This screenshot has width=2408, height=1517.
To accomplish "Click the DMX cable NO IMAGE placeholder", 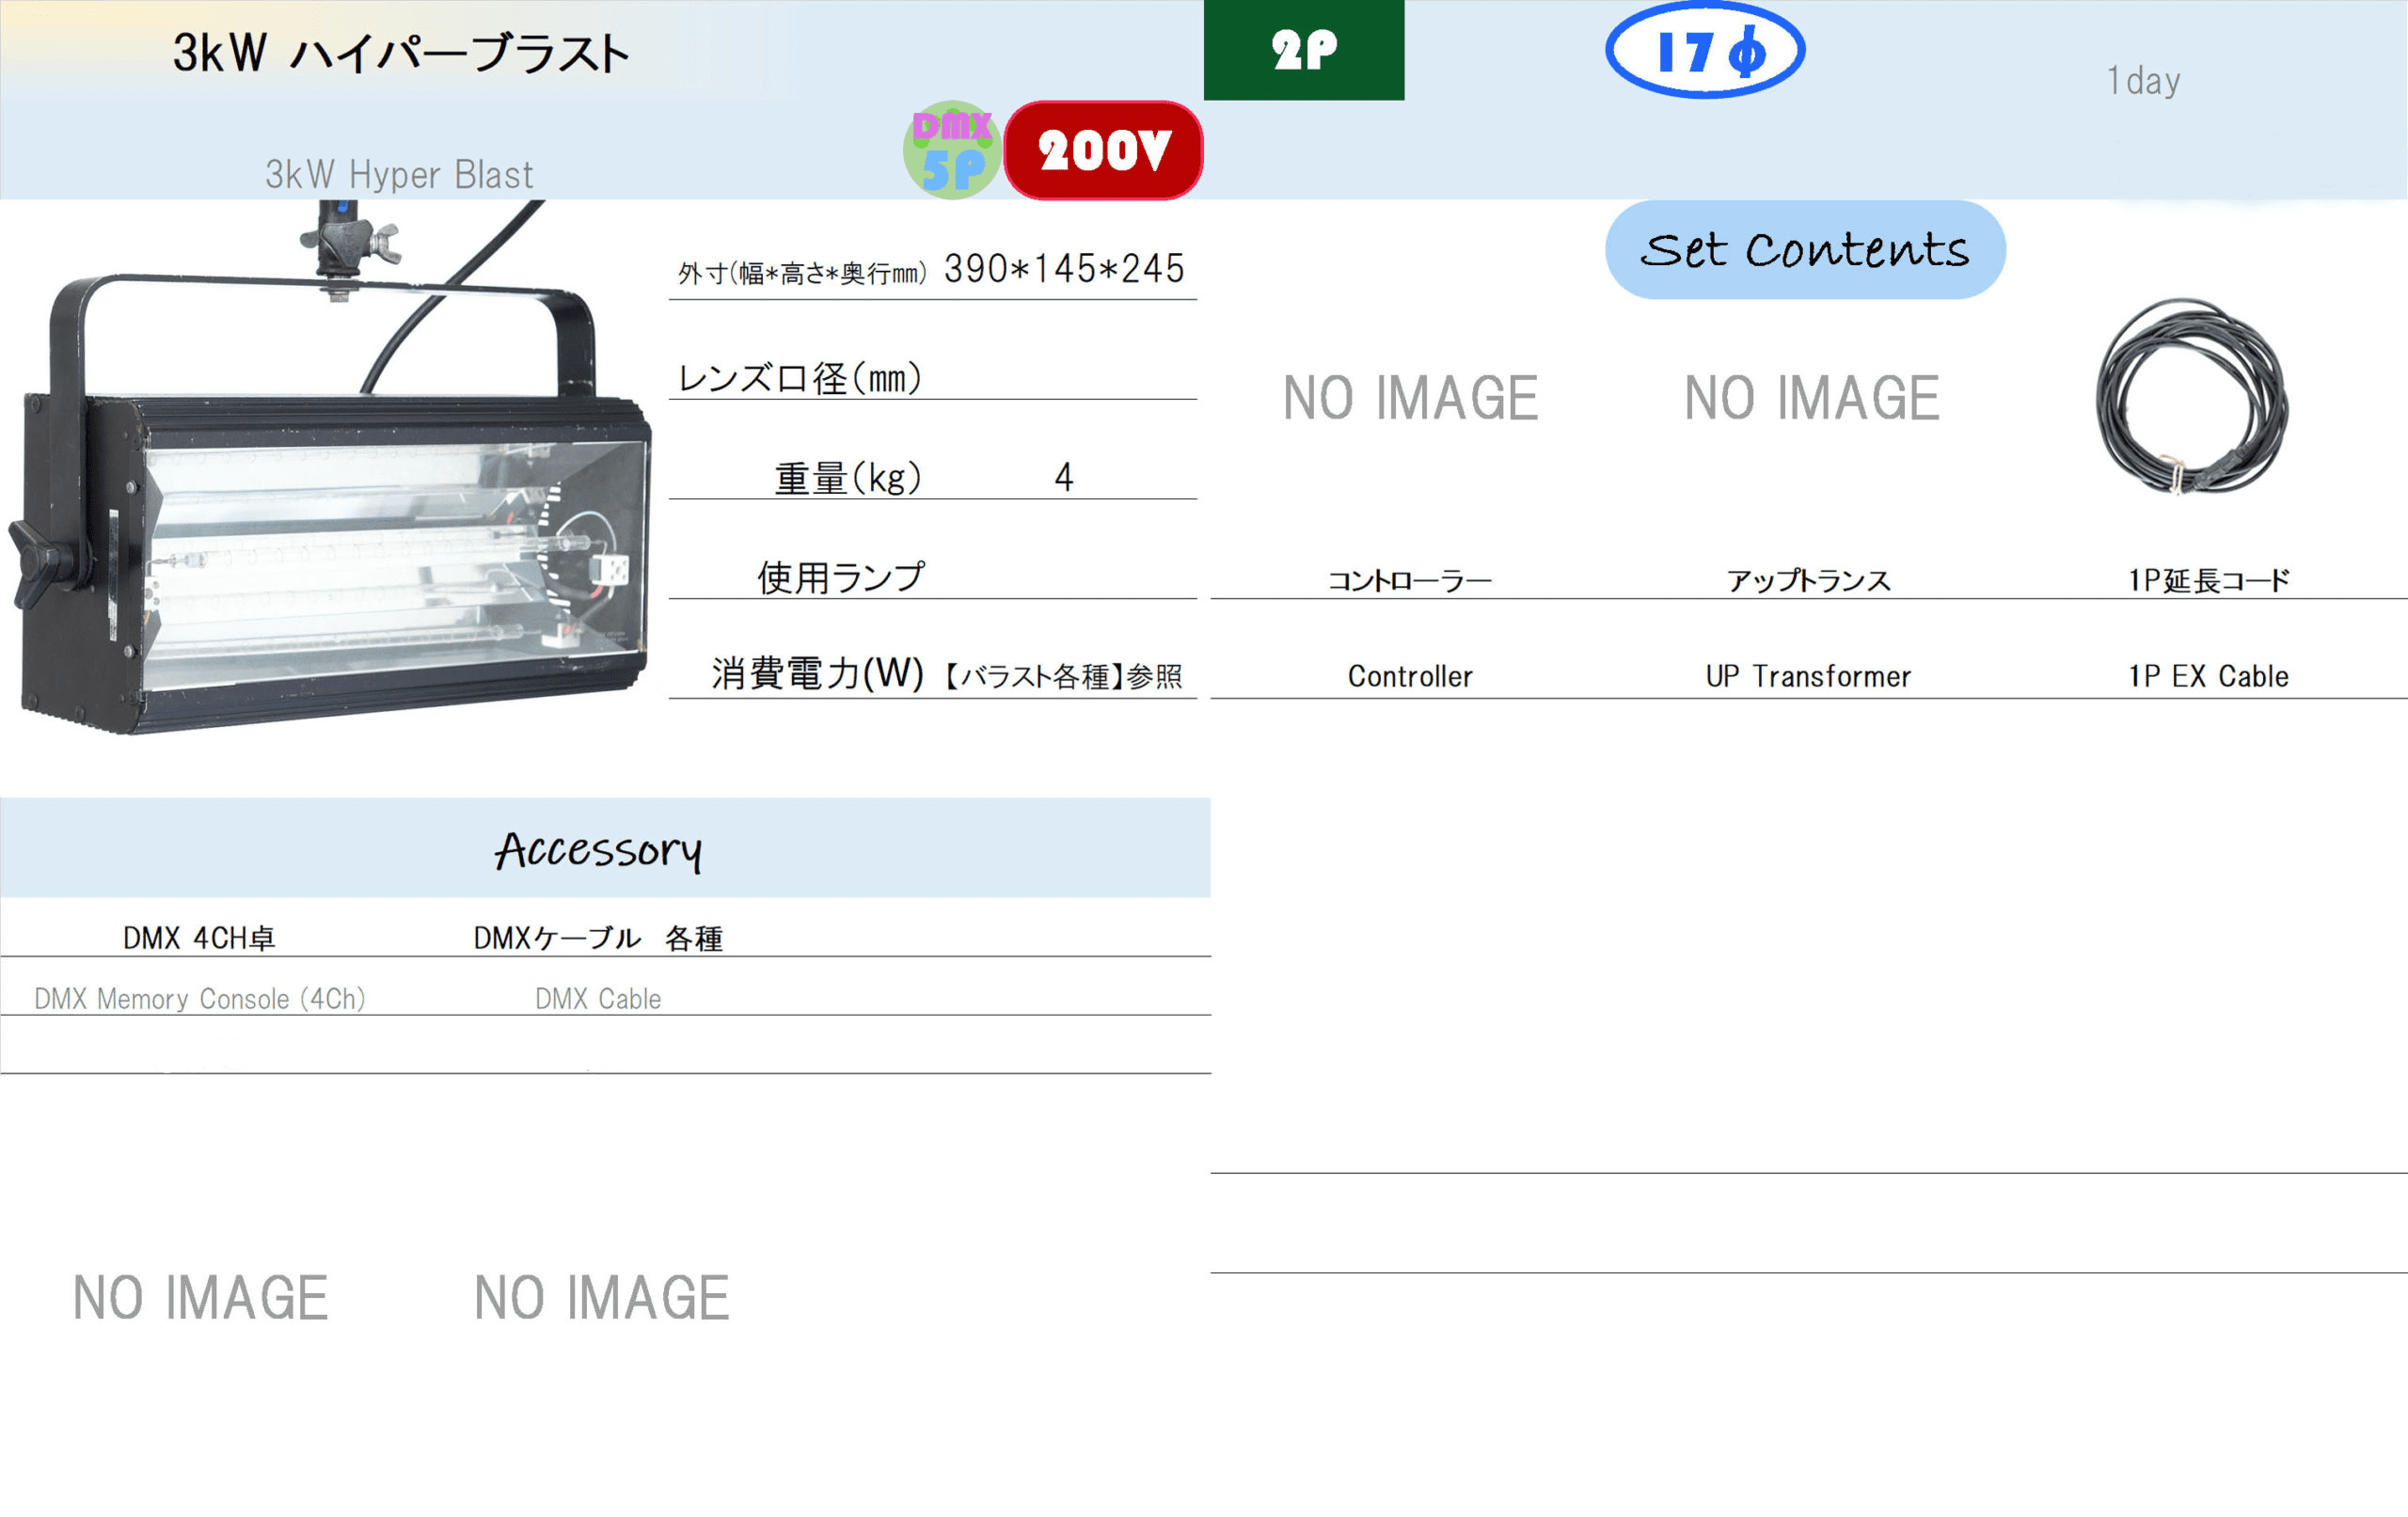I will click(x=601, y=1297).
